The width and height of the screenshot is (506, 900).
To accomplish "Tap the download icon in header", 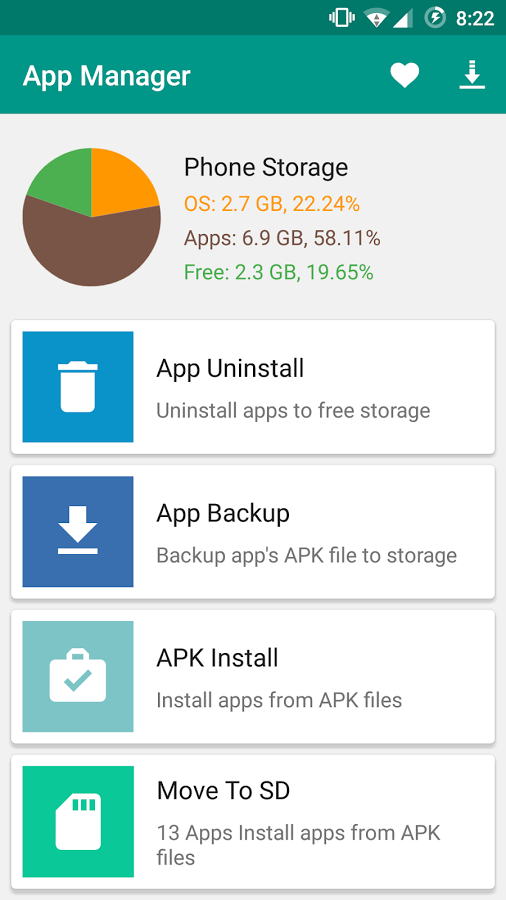I will pyautogui.click(x=472, y=75).
